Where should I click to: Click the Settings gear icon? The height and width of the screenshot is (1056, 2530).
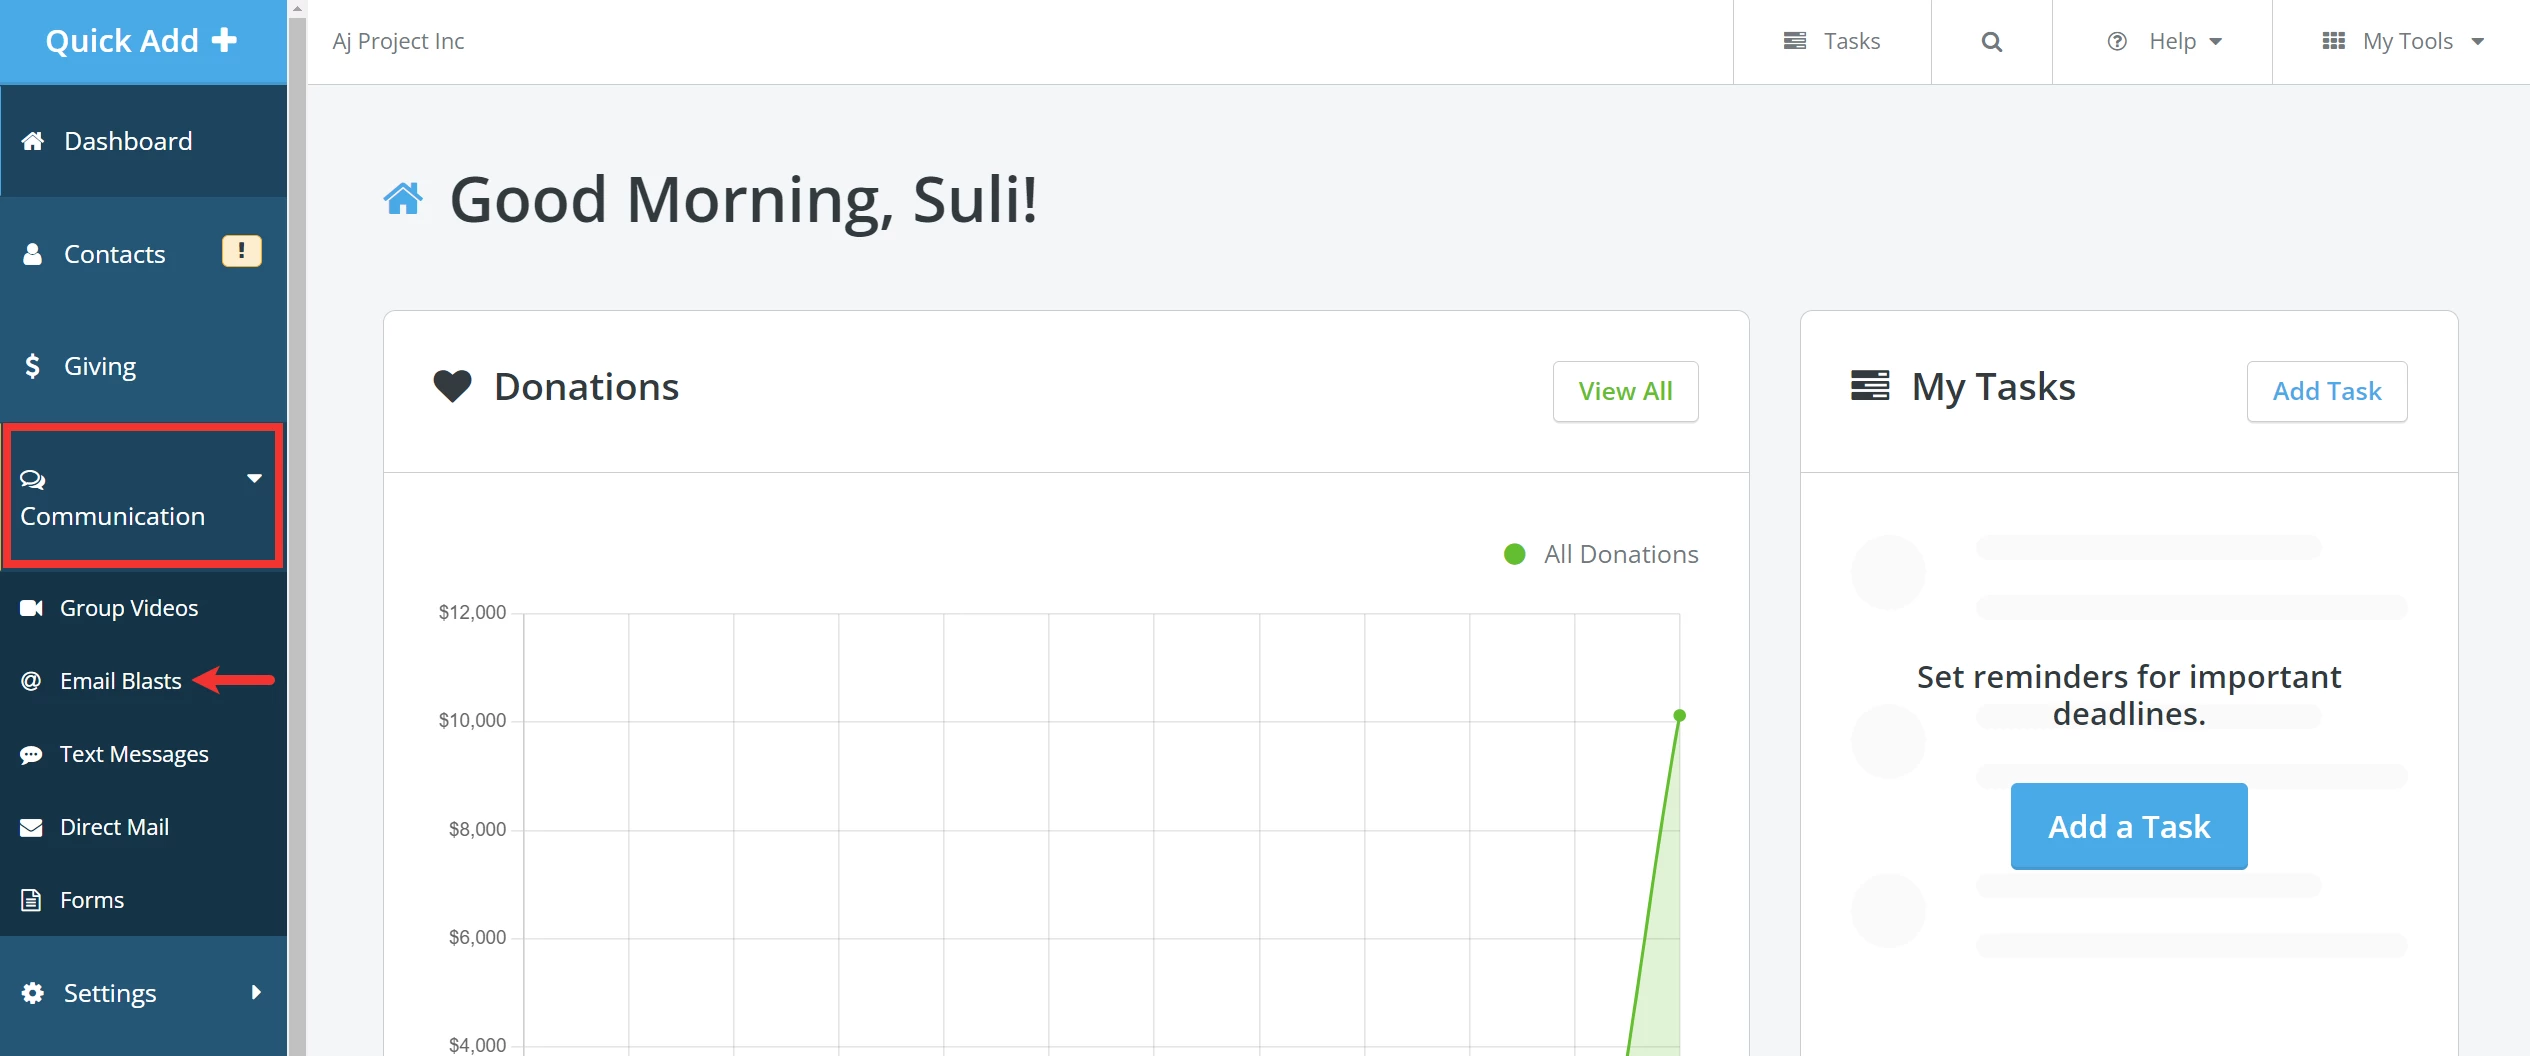coord(33,993)
